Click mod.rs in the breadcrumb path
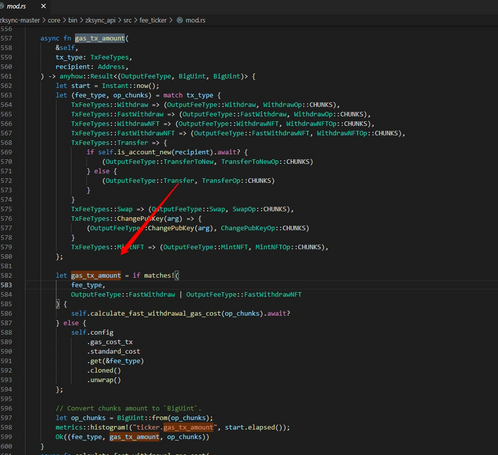The image size is (498, 455). pyautogui.click(x=195, y=20)
